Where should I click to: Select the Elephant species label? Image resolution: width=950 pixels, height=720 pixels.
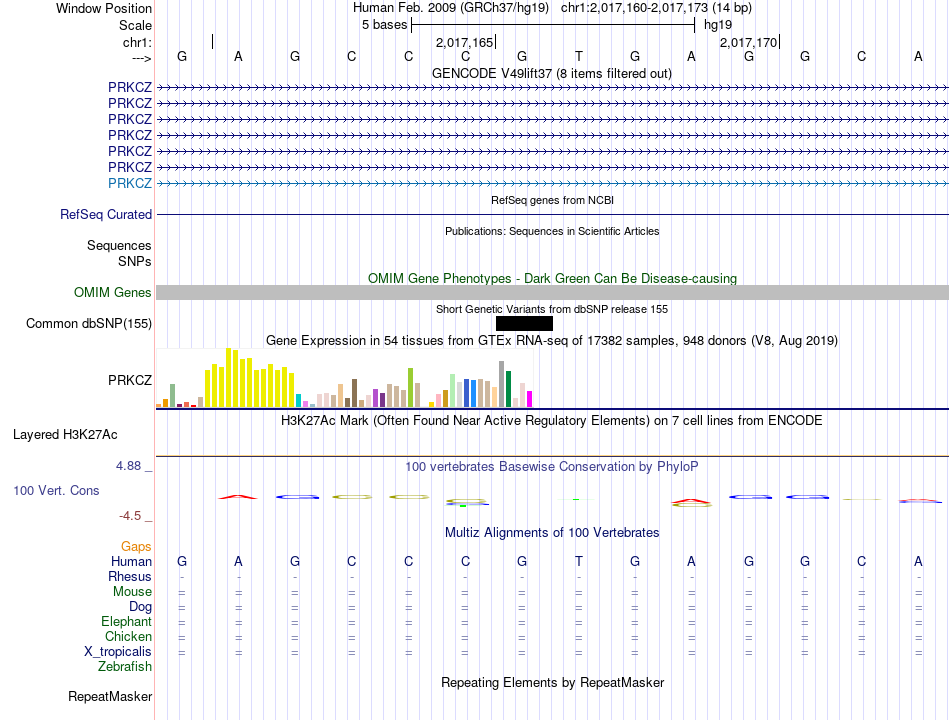coord(127,621)
